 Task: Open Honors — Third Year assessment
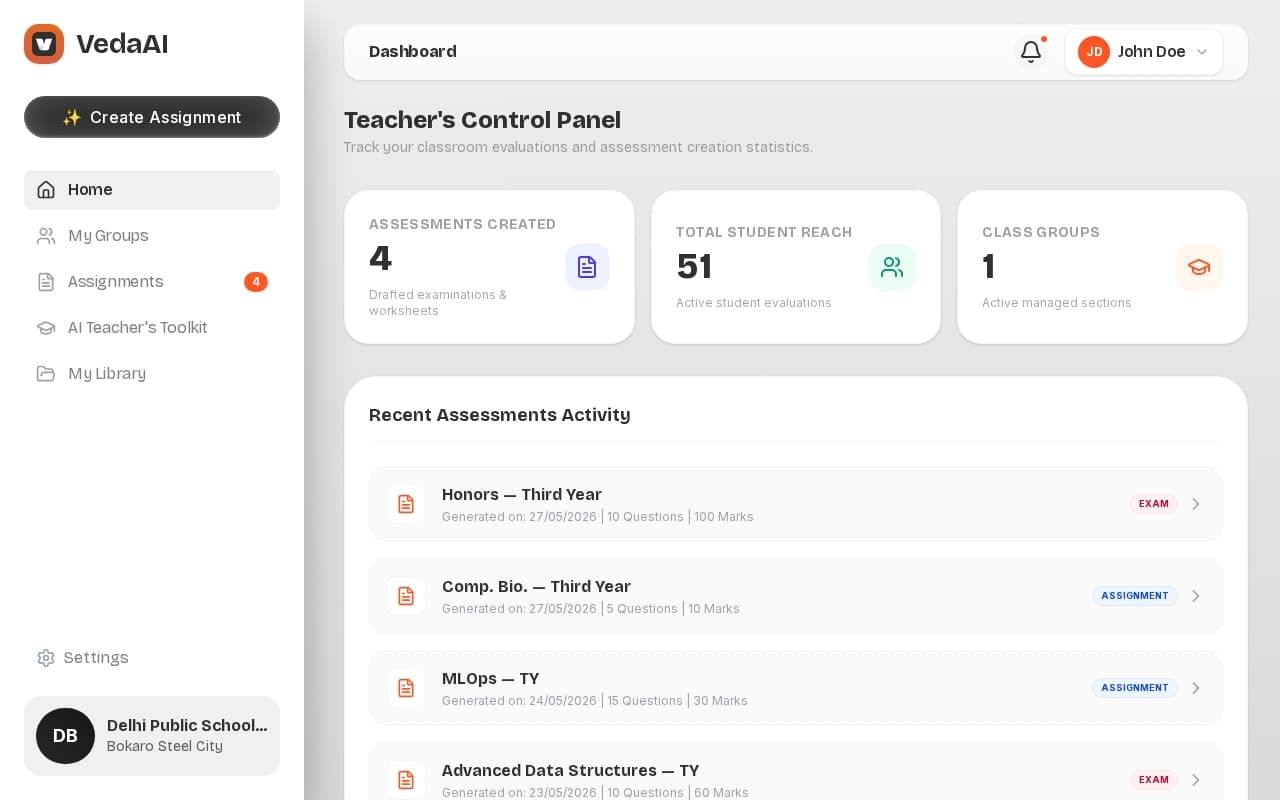[796, 504]
